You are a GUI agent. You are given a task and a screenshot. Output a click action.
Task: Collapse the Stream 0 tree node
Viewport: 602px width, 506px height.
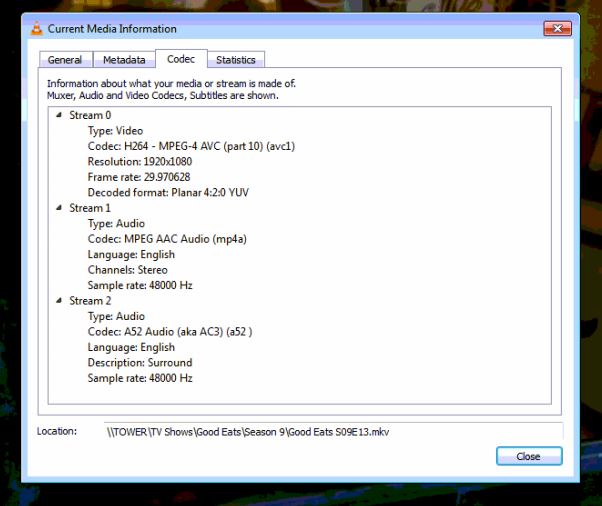click(x=59, y=115)
